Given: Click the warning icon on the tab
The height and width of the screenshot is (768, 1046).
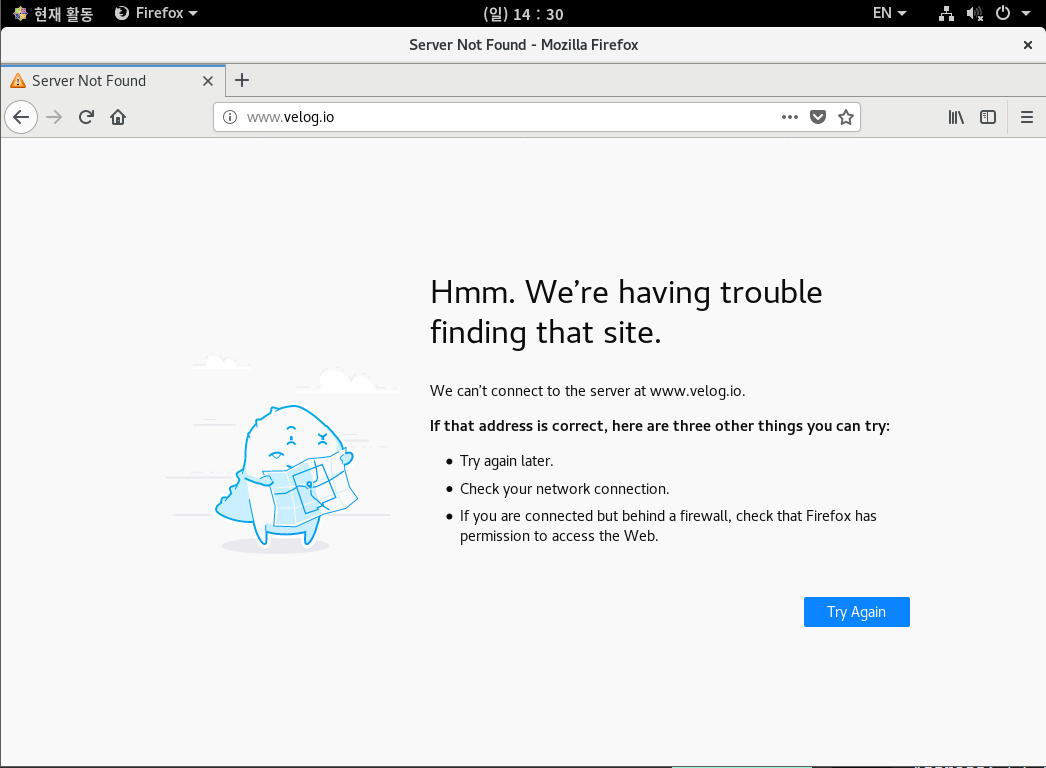Looking at the screenshot, I should coord(18,81).
